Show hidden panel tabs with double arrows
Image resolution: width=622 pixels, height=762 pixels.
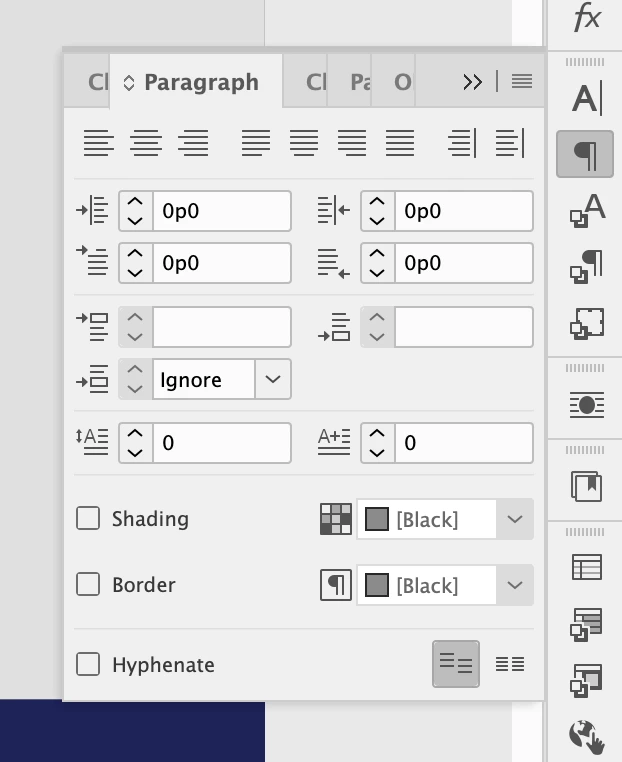pos(473,83)
